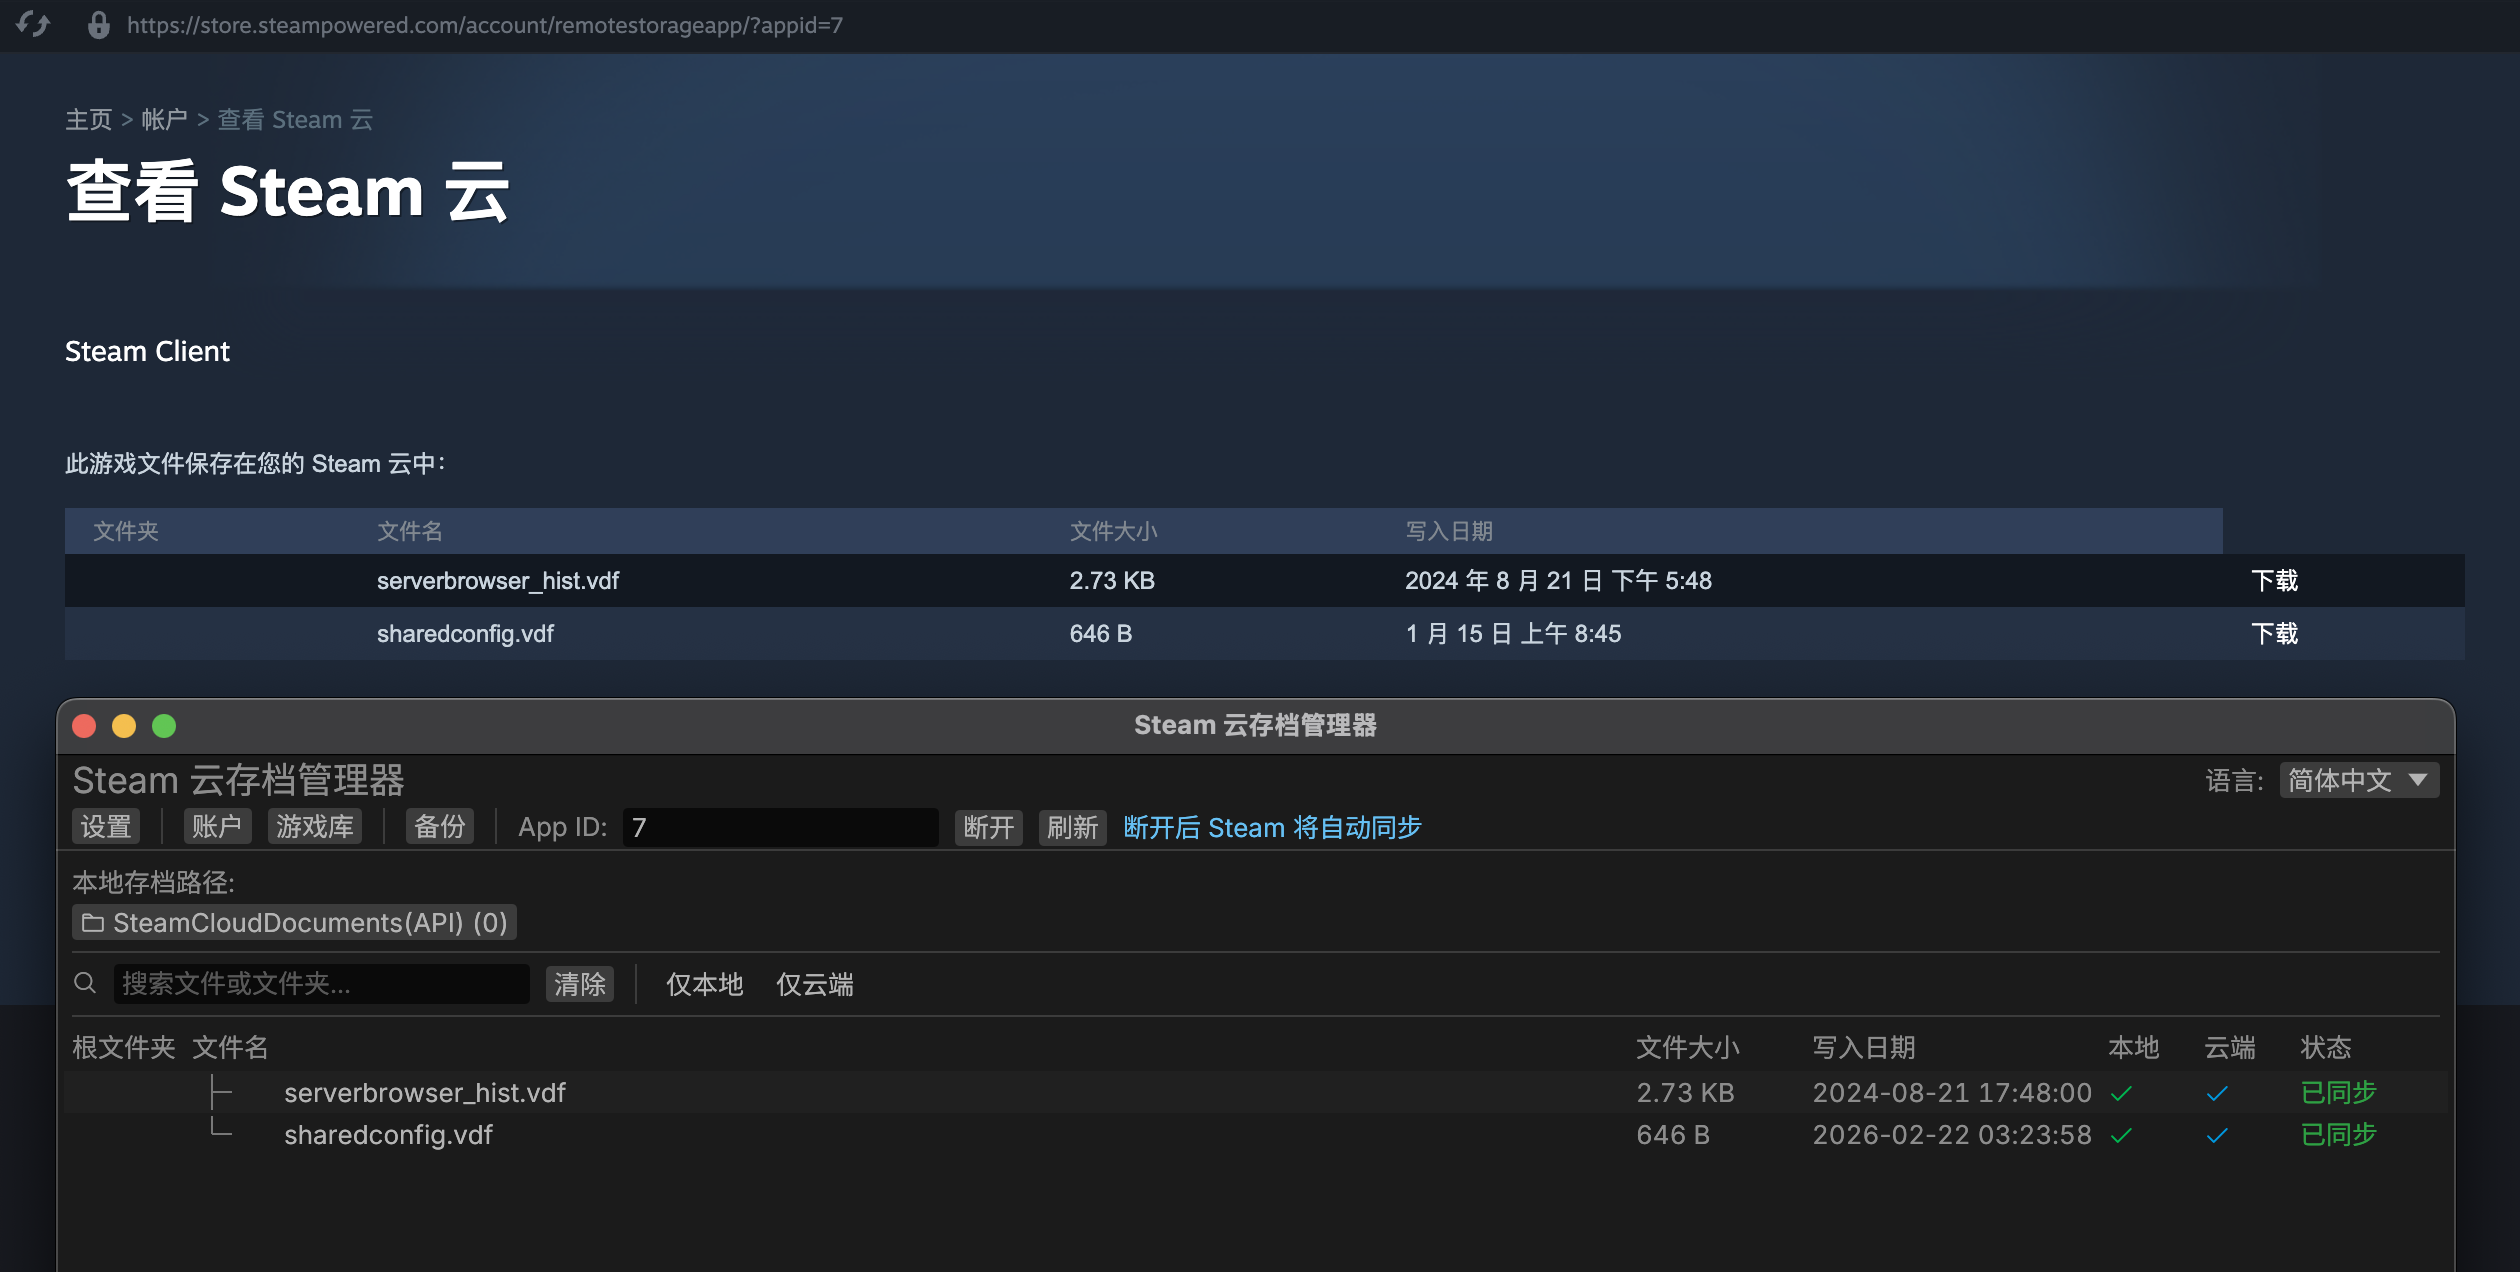The height and width of the screenshot is (1272, 2520).
Task: Enable the 仅本地 filter
Action: coord(703,984)
